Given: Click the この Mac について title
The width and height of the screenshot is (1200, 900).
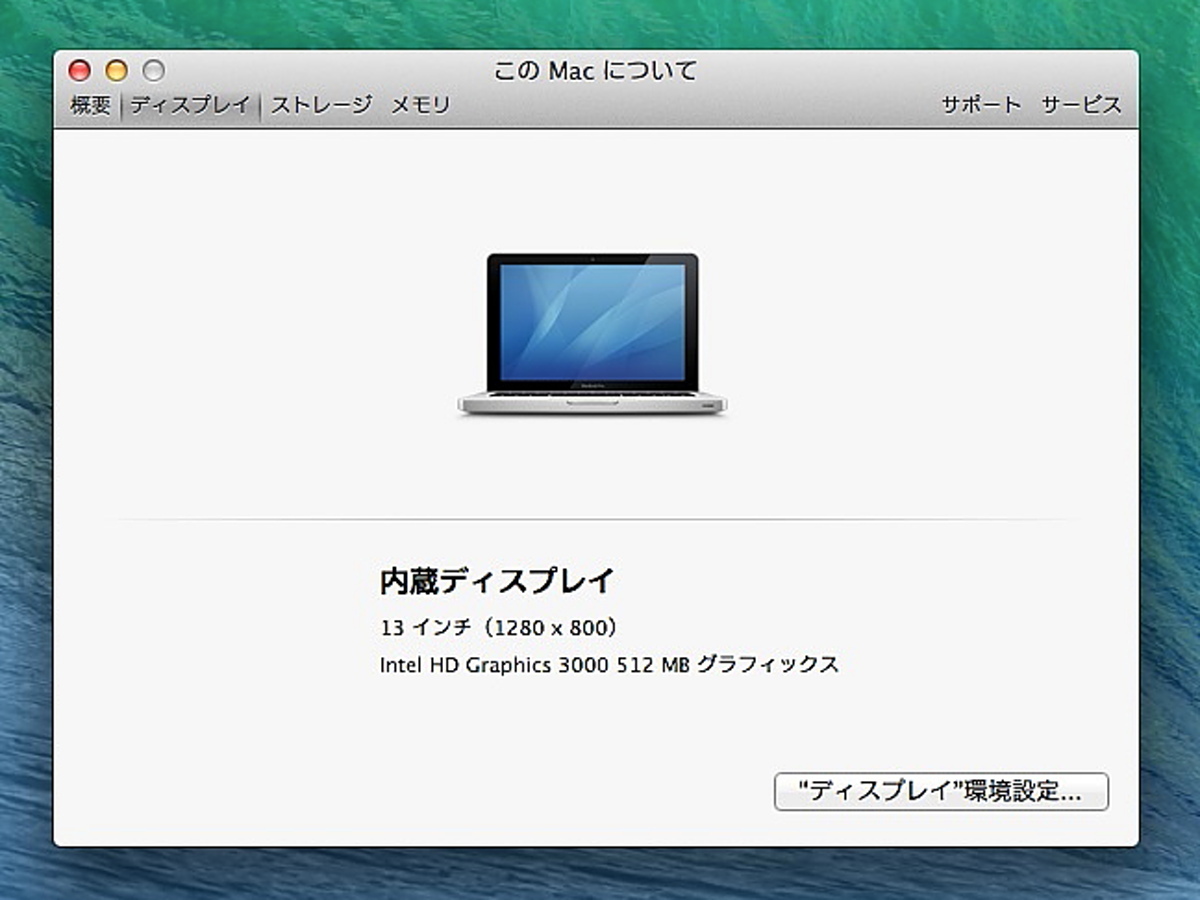Looking at the screenshot, I should click(596, 71).
